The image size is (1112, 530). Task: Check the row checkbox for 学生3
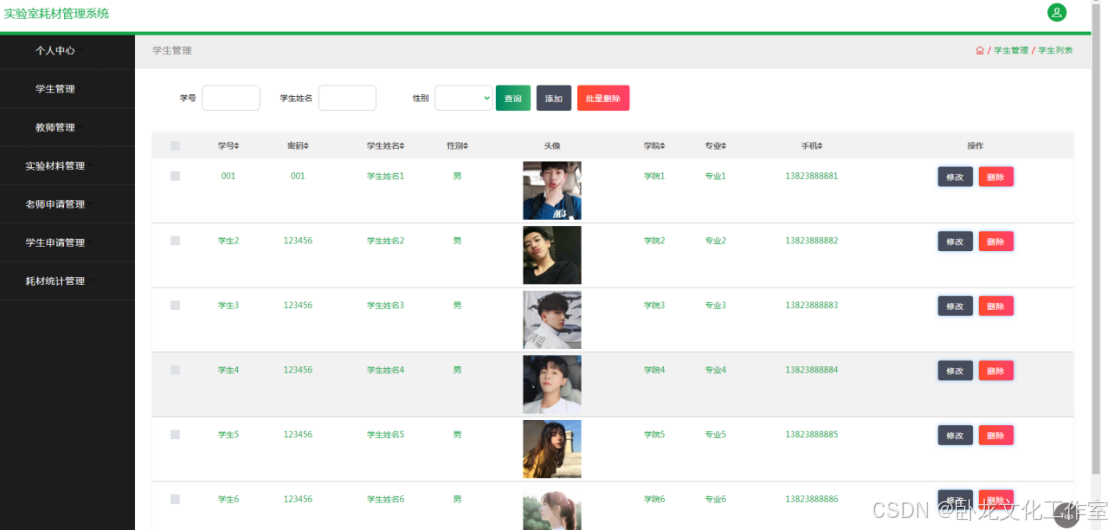pos(175,306)
